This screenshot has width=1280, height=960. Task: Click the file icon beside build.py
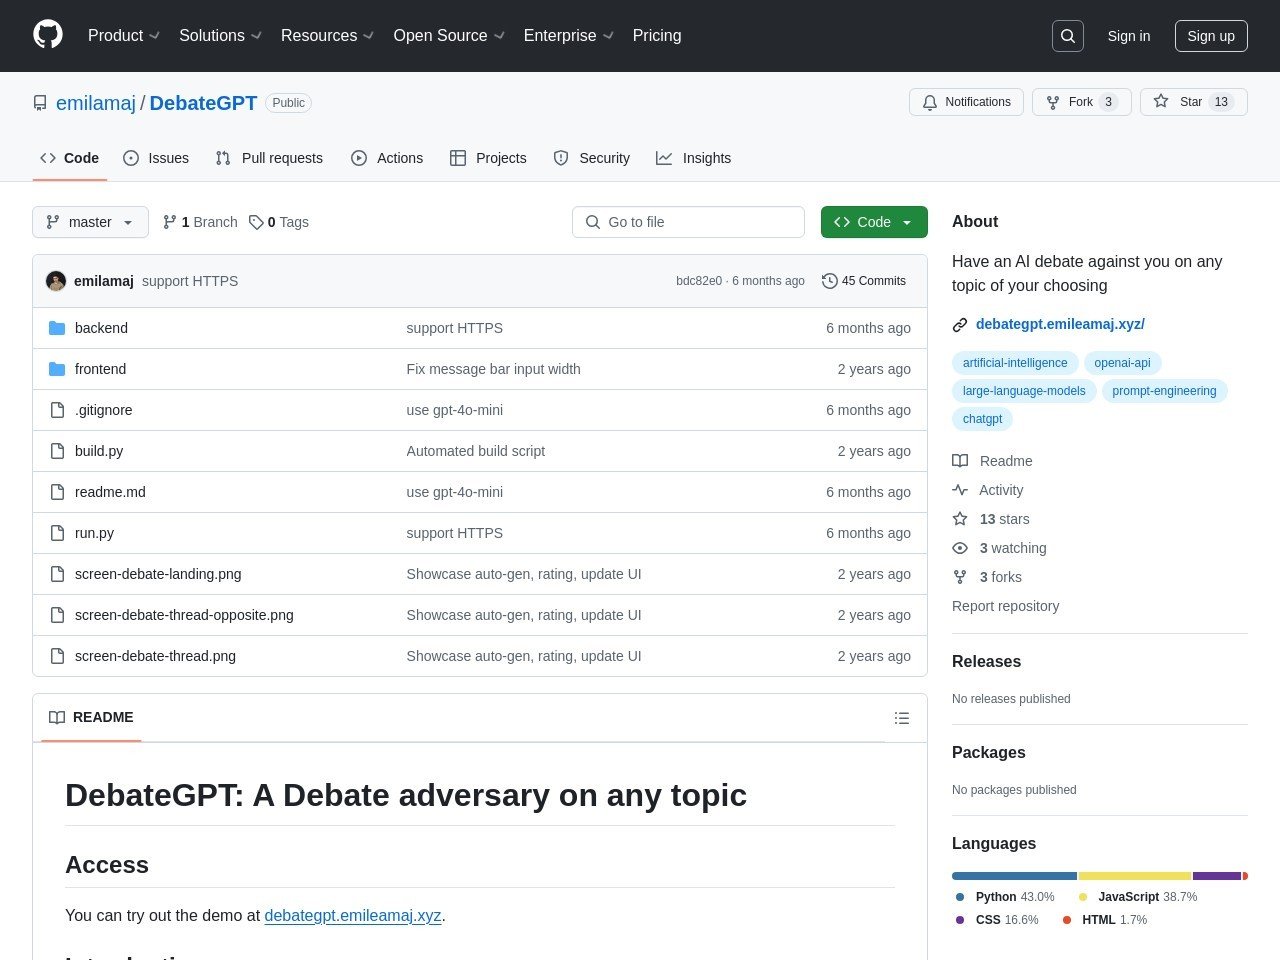pyautogui.click(x=57, y=451)
